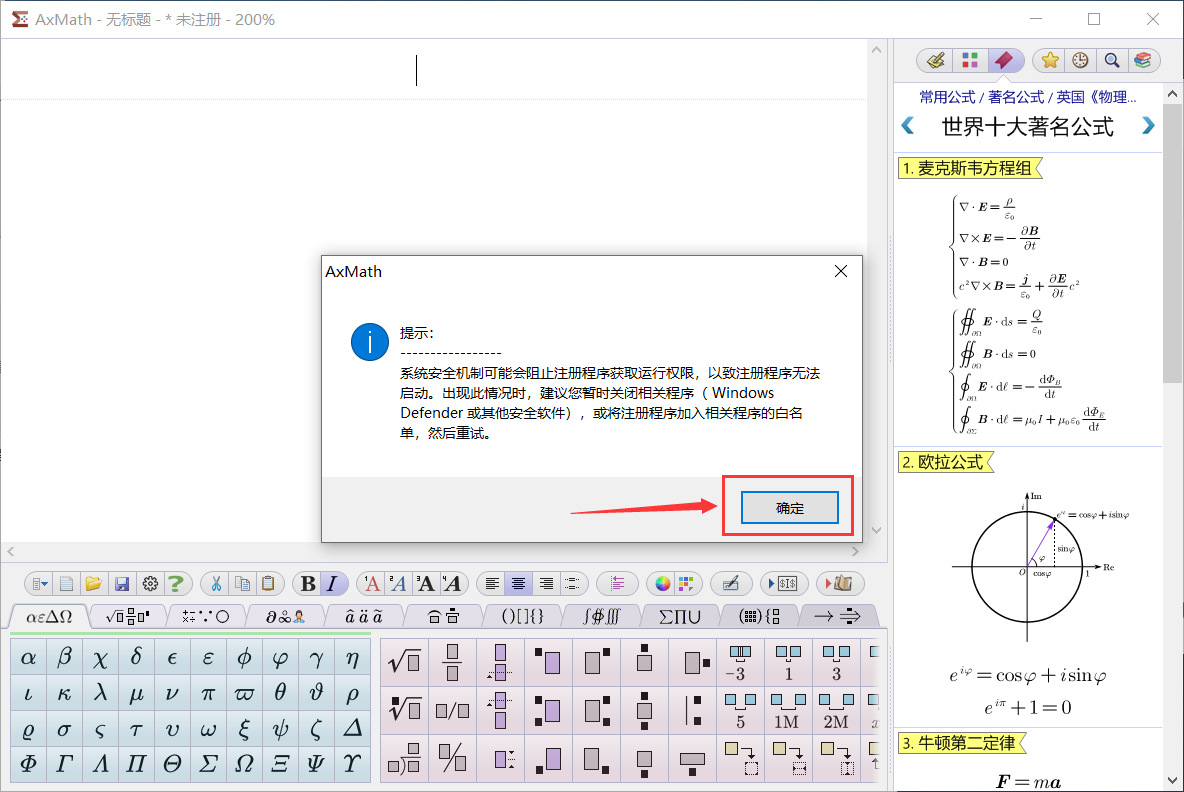
Task: Toggle italic formatting
Action: point(333,583)
